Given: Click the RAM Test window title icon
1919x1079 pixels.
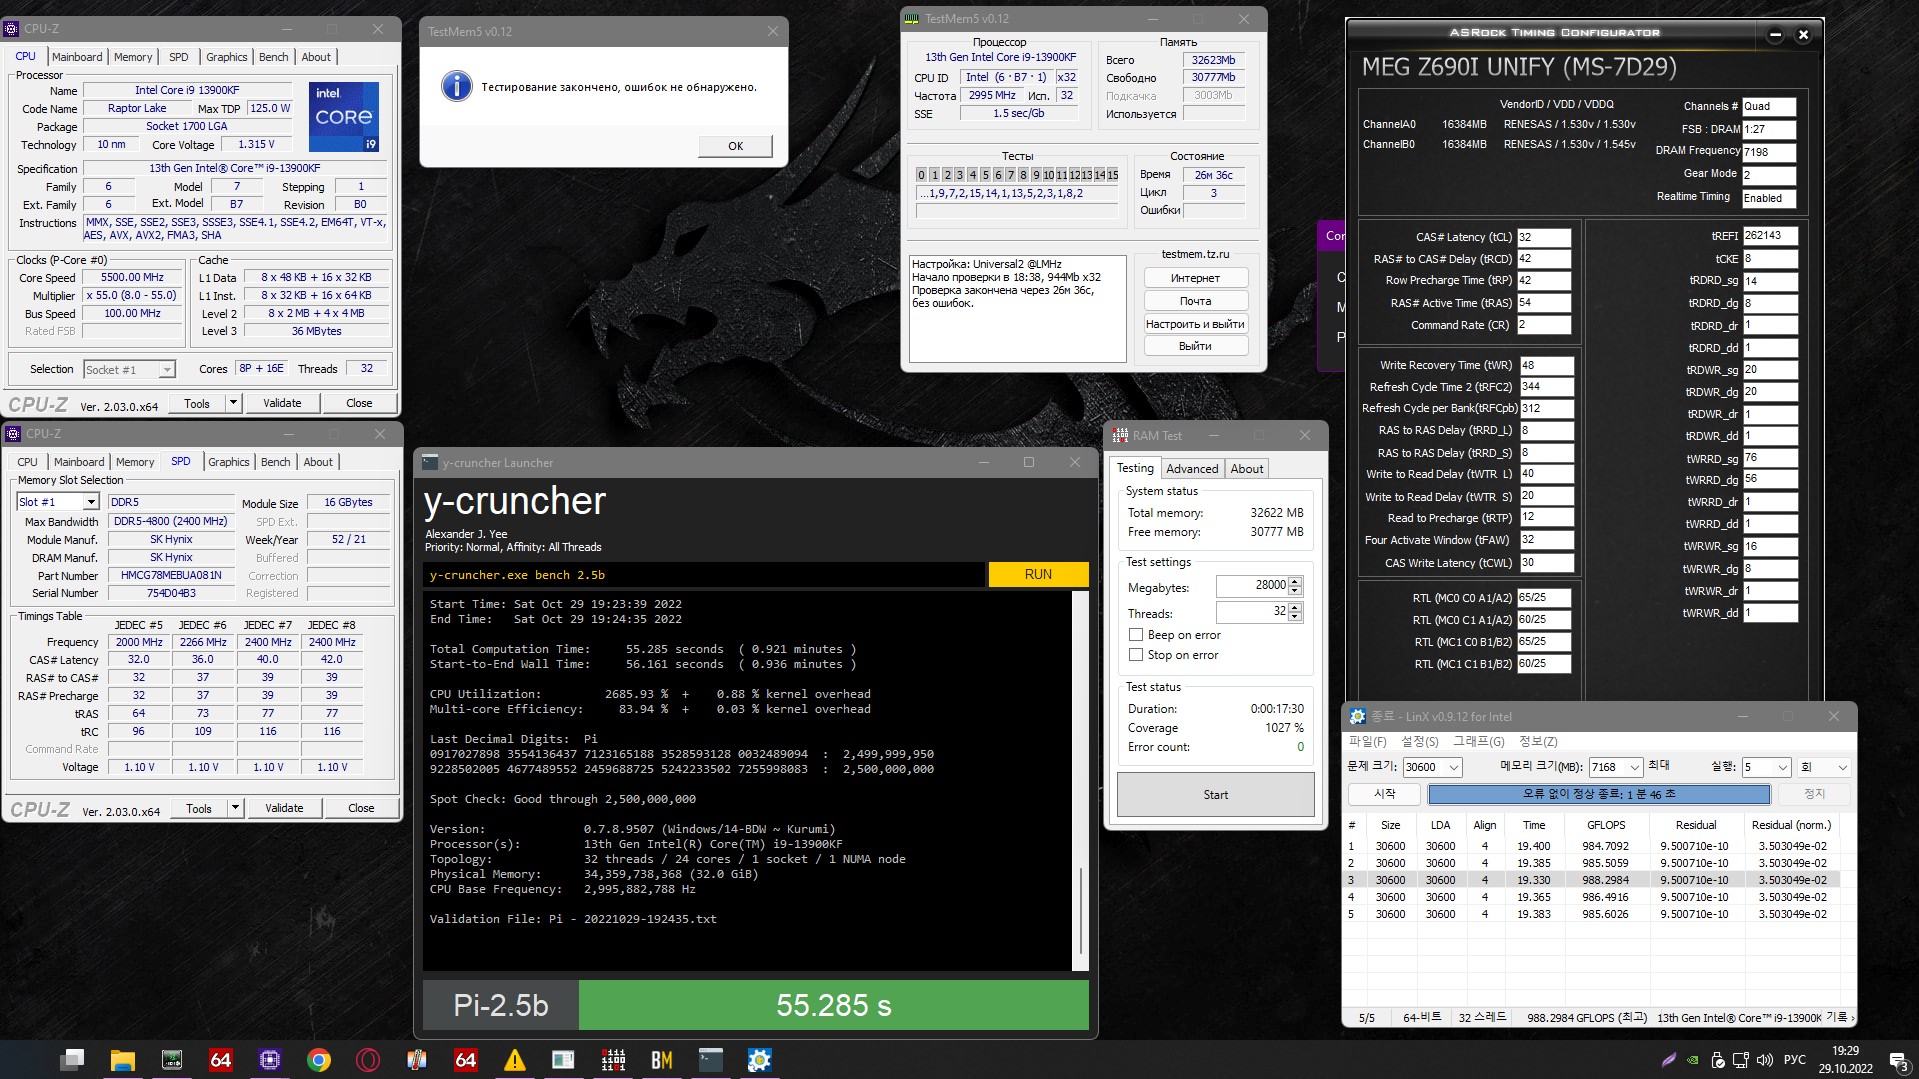Looking at the screenshot, I should click(1120, 435).
